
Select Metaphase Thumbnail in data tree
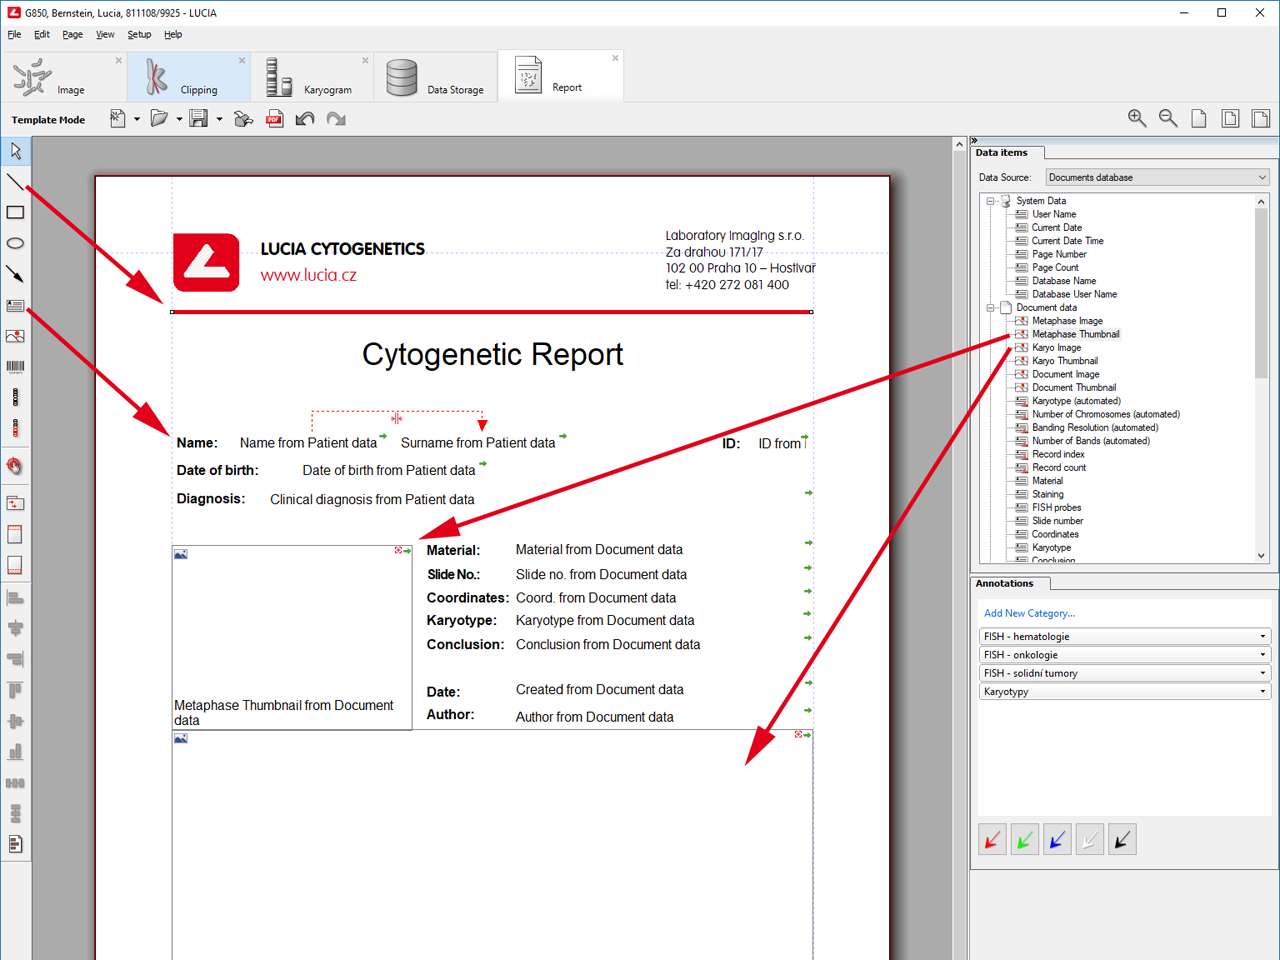(1075, 334)
